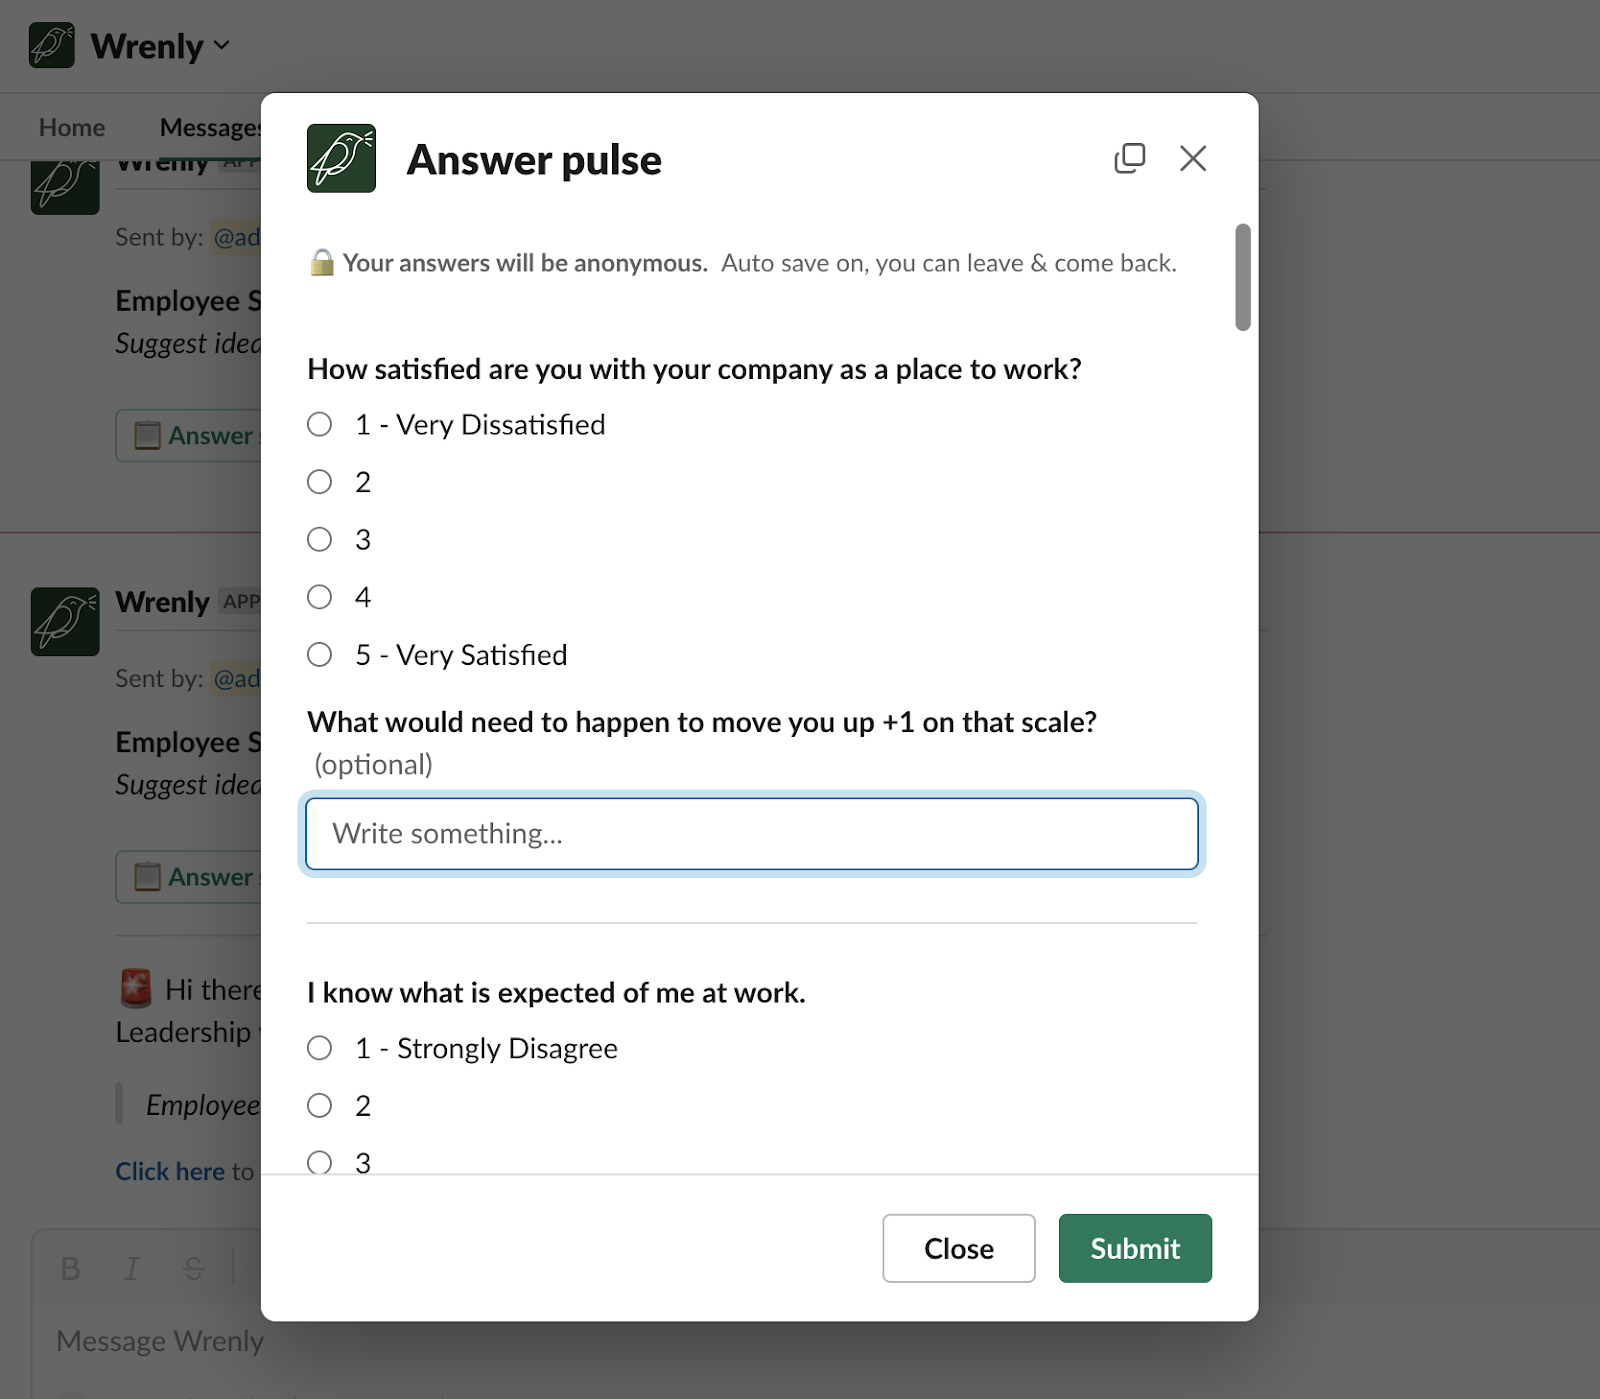The height and width of the screenshot is (1399, 1600).
Task: Click the Wrenly sender name in second message
Action: pos(162,602)
